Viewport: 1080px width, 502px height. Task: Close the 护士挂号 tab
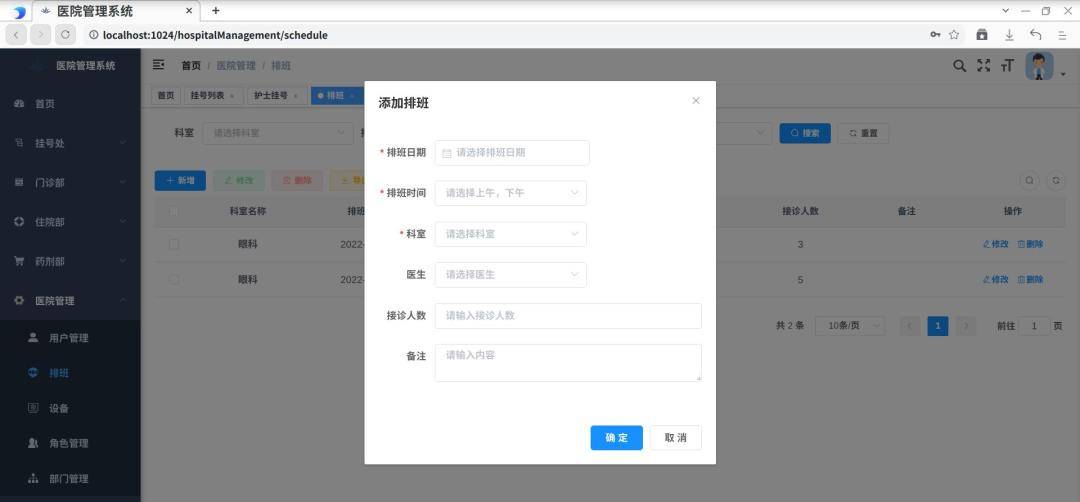[x=295, y=96]
